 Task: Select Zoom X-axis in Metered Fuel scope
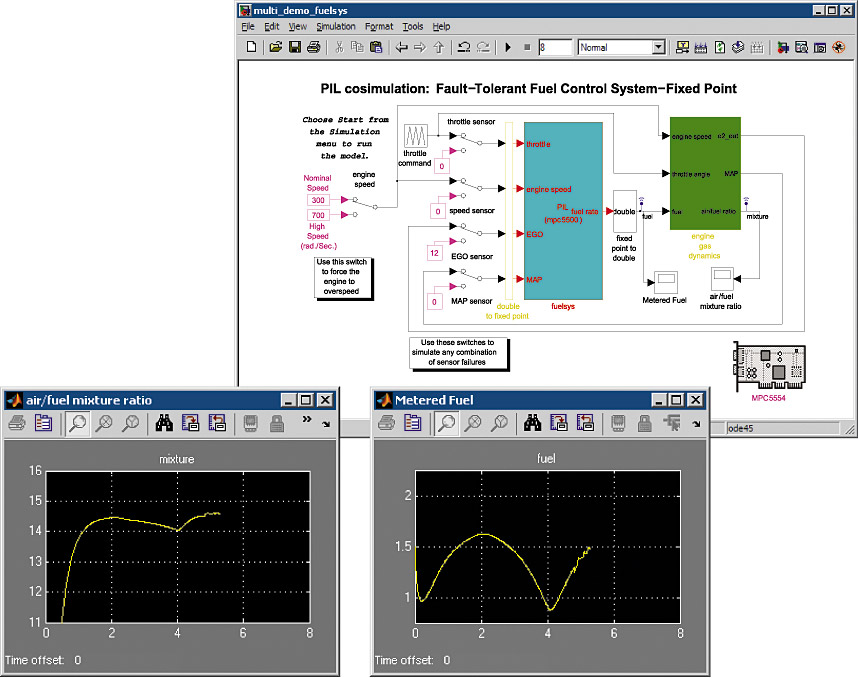473,424
